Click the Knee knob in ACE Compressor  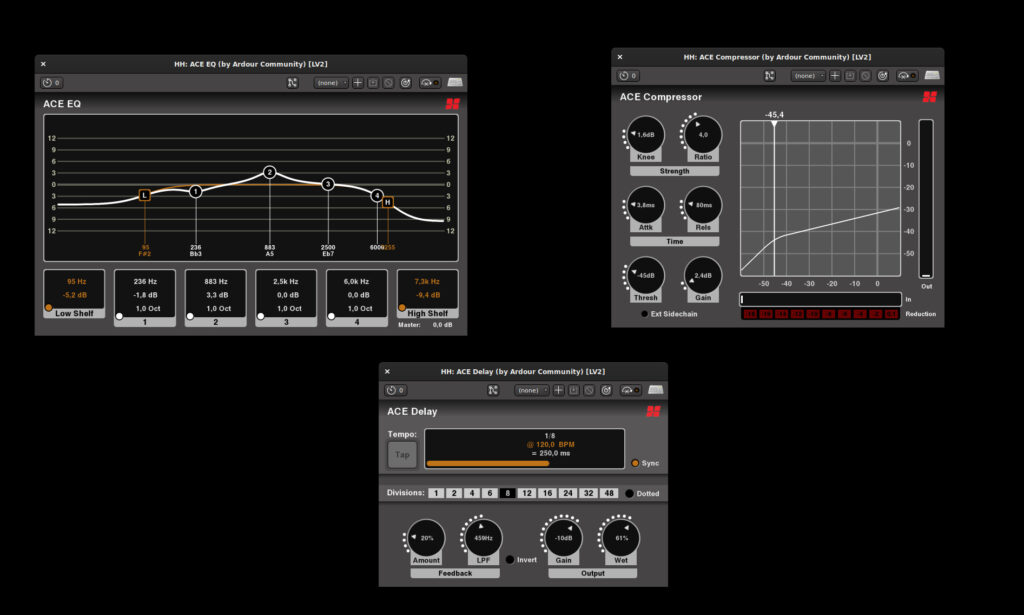645,134
